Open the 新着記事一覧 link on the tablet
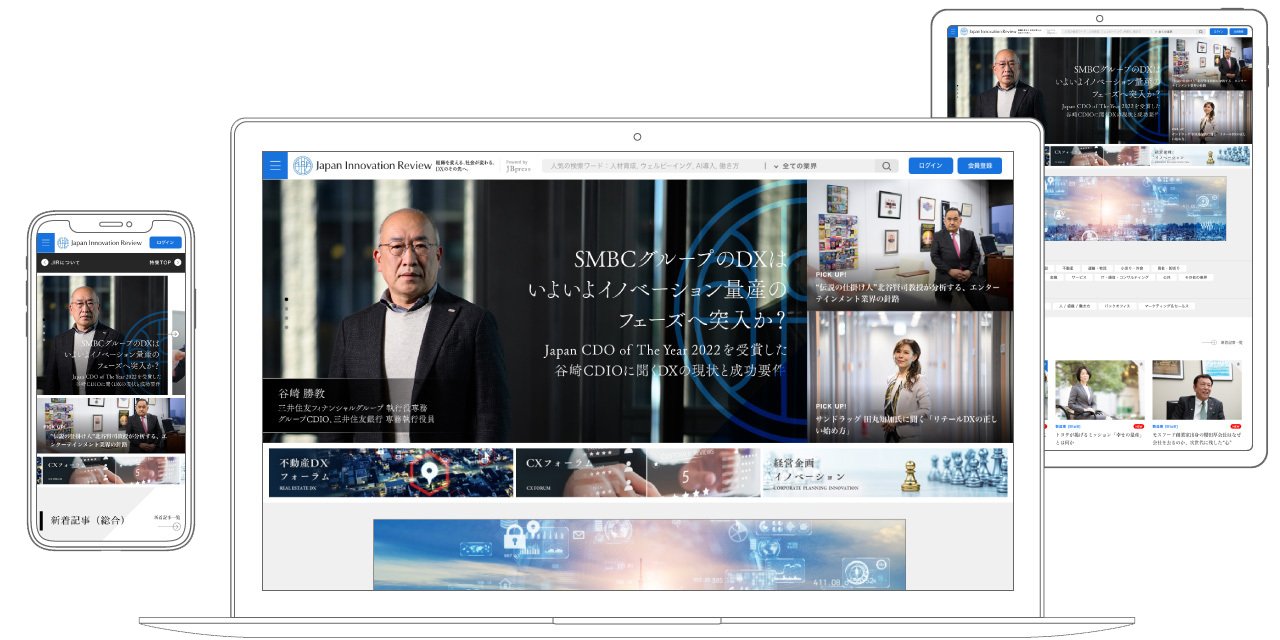Screen dimensions: 1280x640 point(1231,342)
